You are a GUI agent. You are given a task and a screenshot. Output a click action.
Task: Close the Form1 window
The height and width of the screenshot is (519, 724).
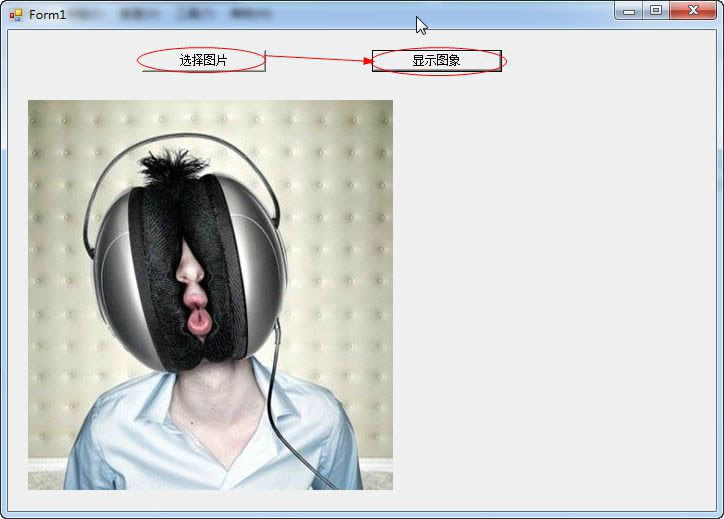[x=692, y=11]
